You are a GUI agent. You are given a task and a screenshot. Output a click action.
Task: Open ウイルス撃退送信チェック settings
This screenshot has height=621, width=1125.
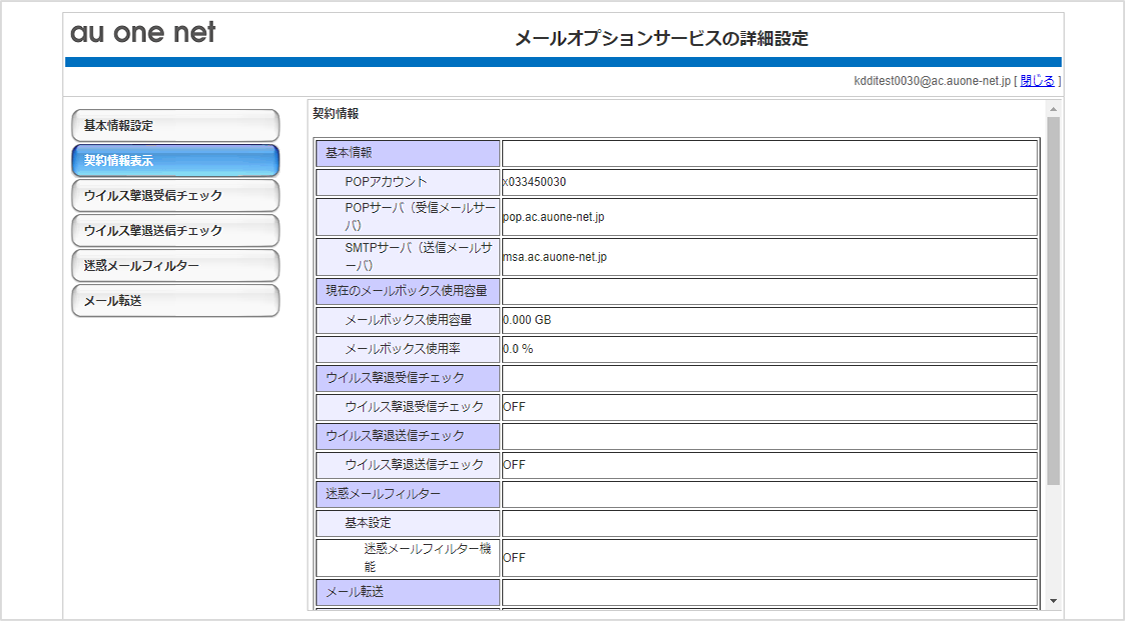pos(175,230)
